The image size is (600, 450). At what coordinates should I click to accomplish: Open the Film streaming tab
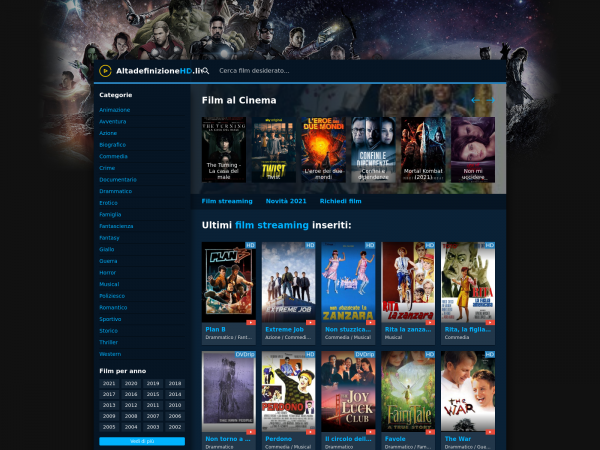click(x=227, y=201)
